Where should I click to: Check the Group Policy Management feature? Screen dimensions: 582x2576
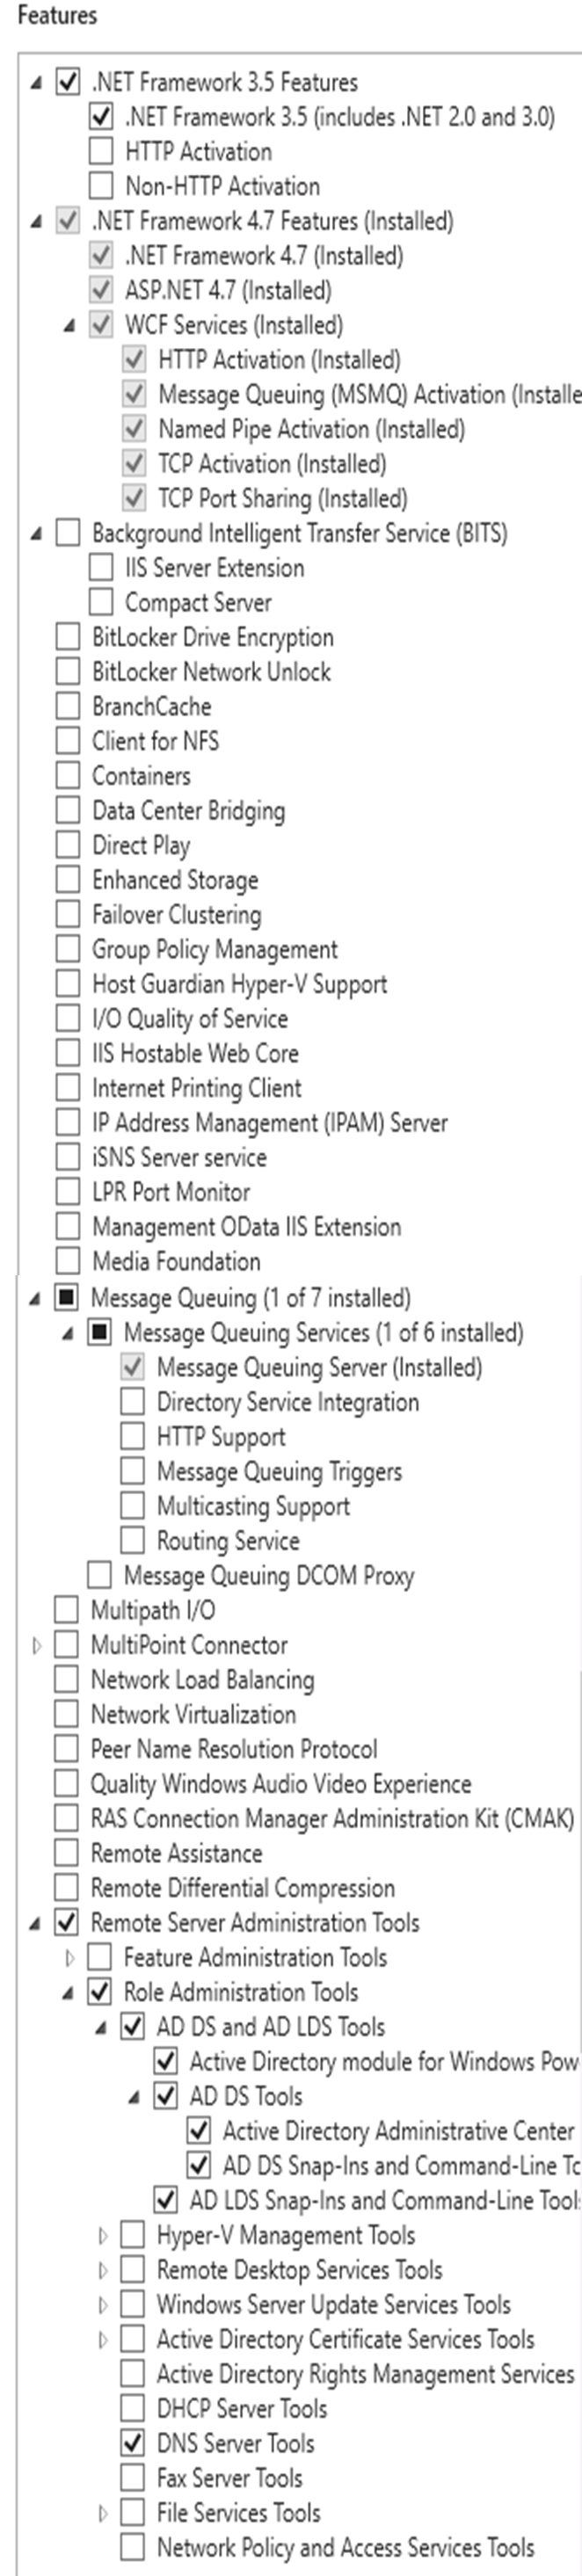pyautogui.click(x=68, y=949)
